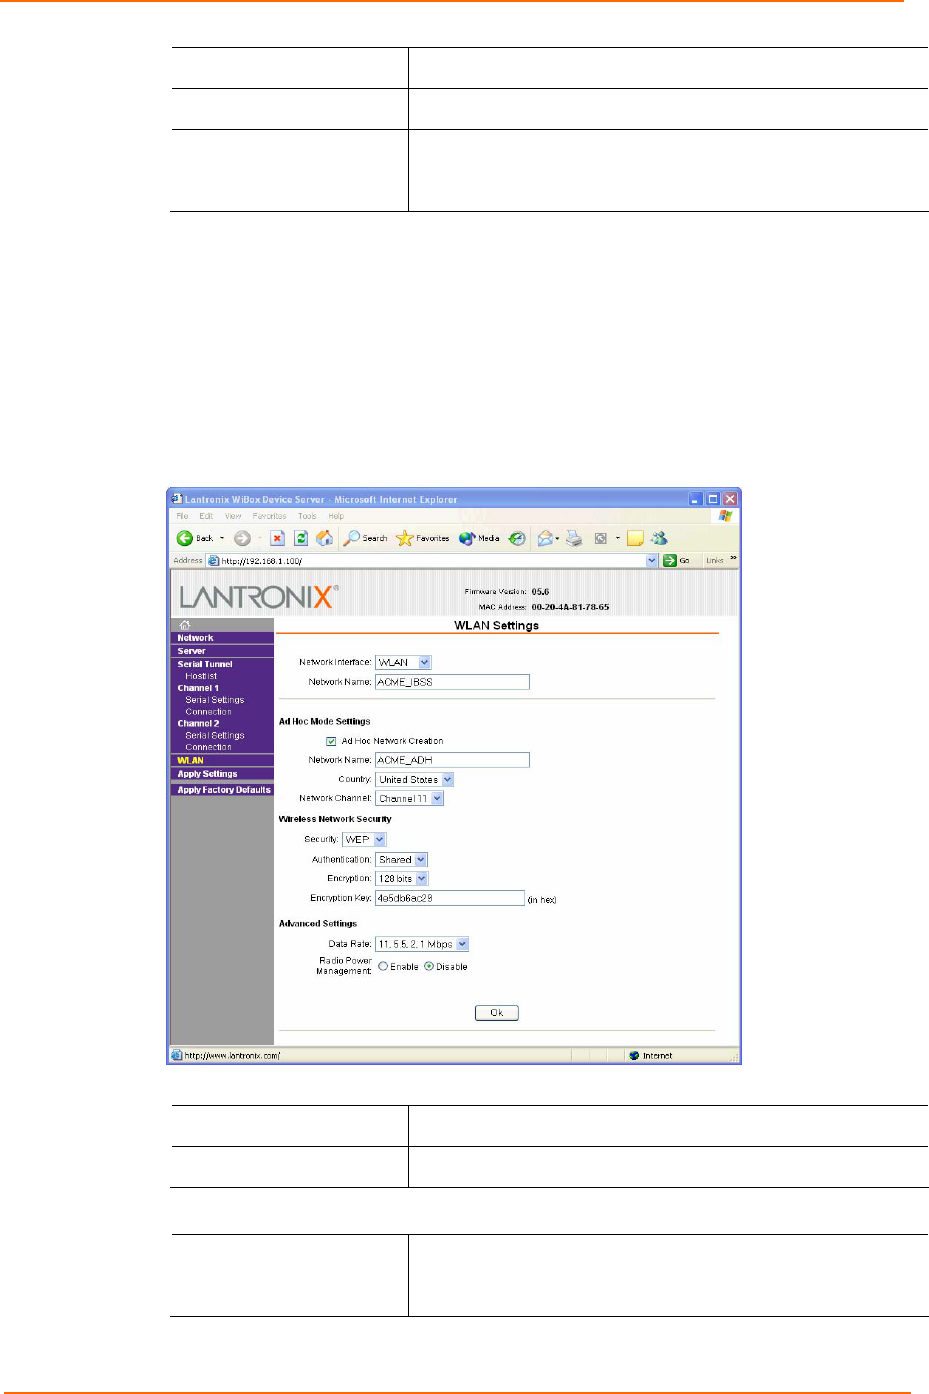
Task: Open the Security WEP dropdown
Action: (x=364, y=839)
